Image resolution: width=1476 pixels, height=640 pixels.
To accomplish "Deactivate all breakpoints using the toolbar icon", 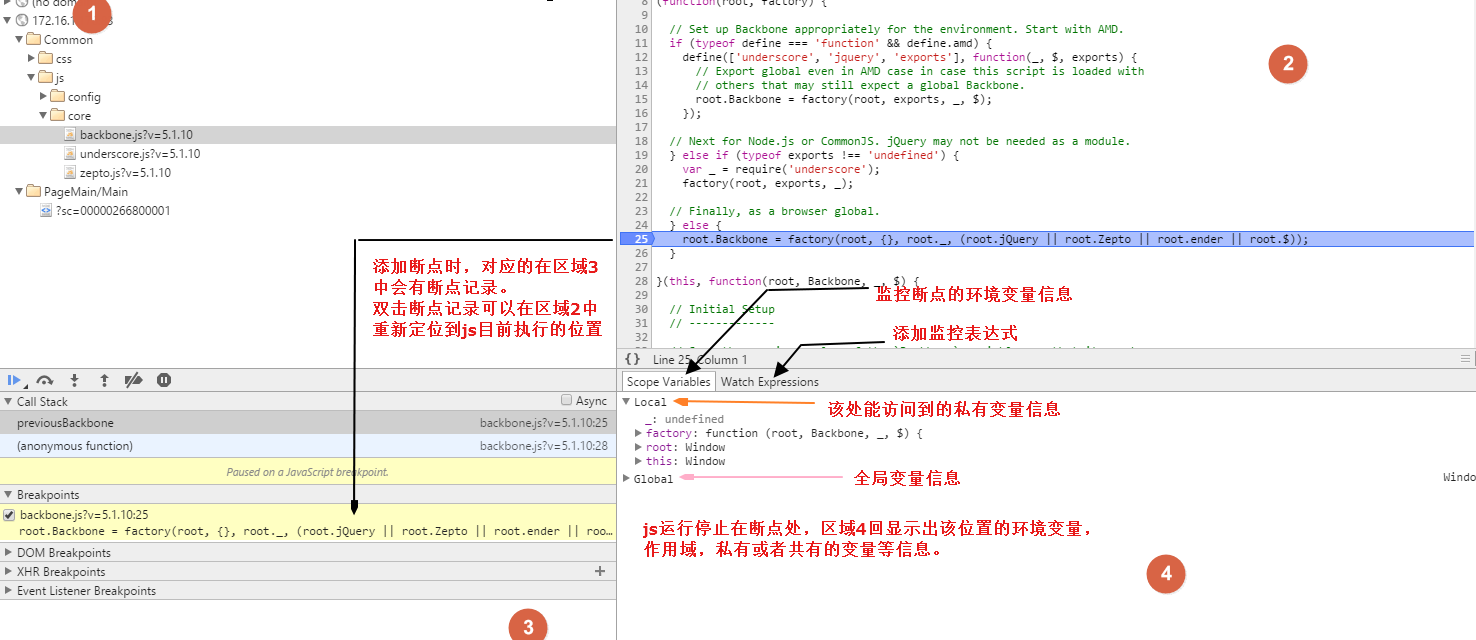I will click(x=133, y=380).
